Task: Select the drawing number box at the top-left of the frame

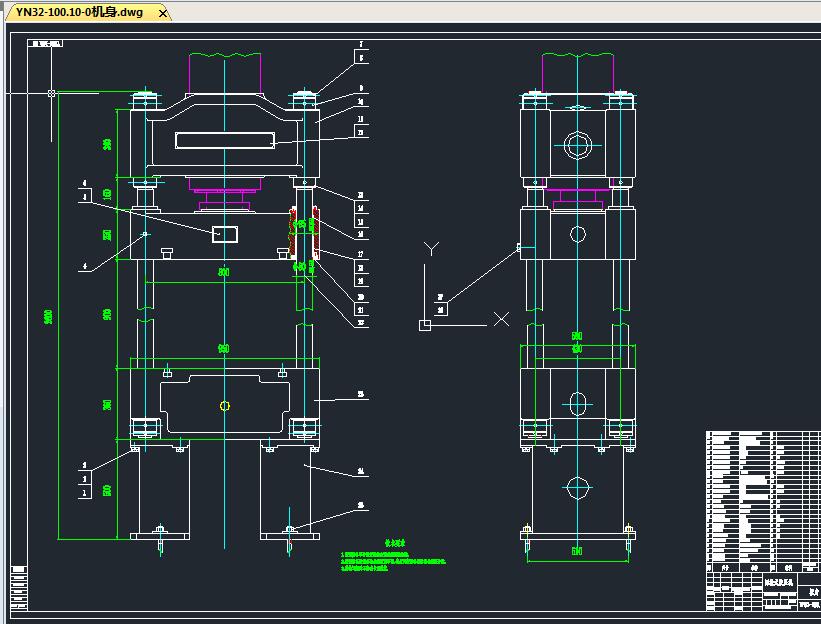Action: click(46, 43)
